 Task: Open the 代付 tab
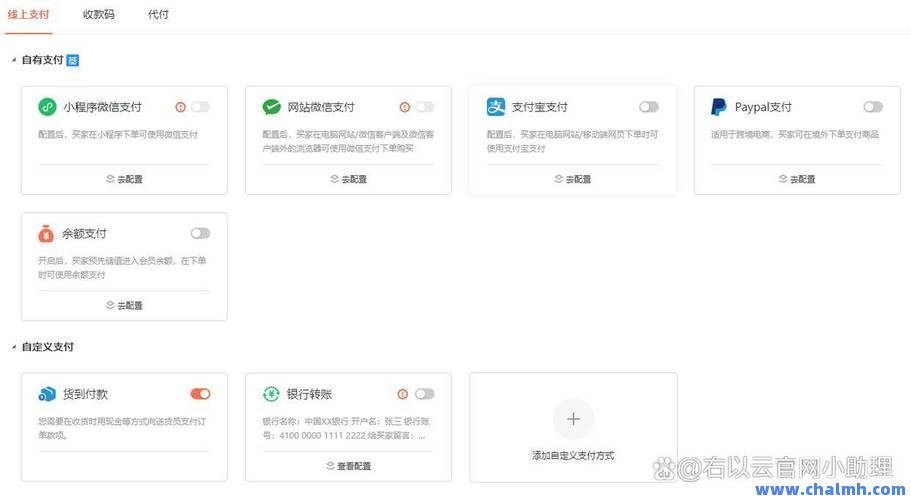point(158,15)
